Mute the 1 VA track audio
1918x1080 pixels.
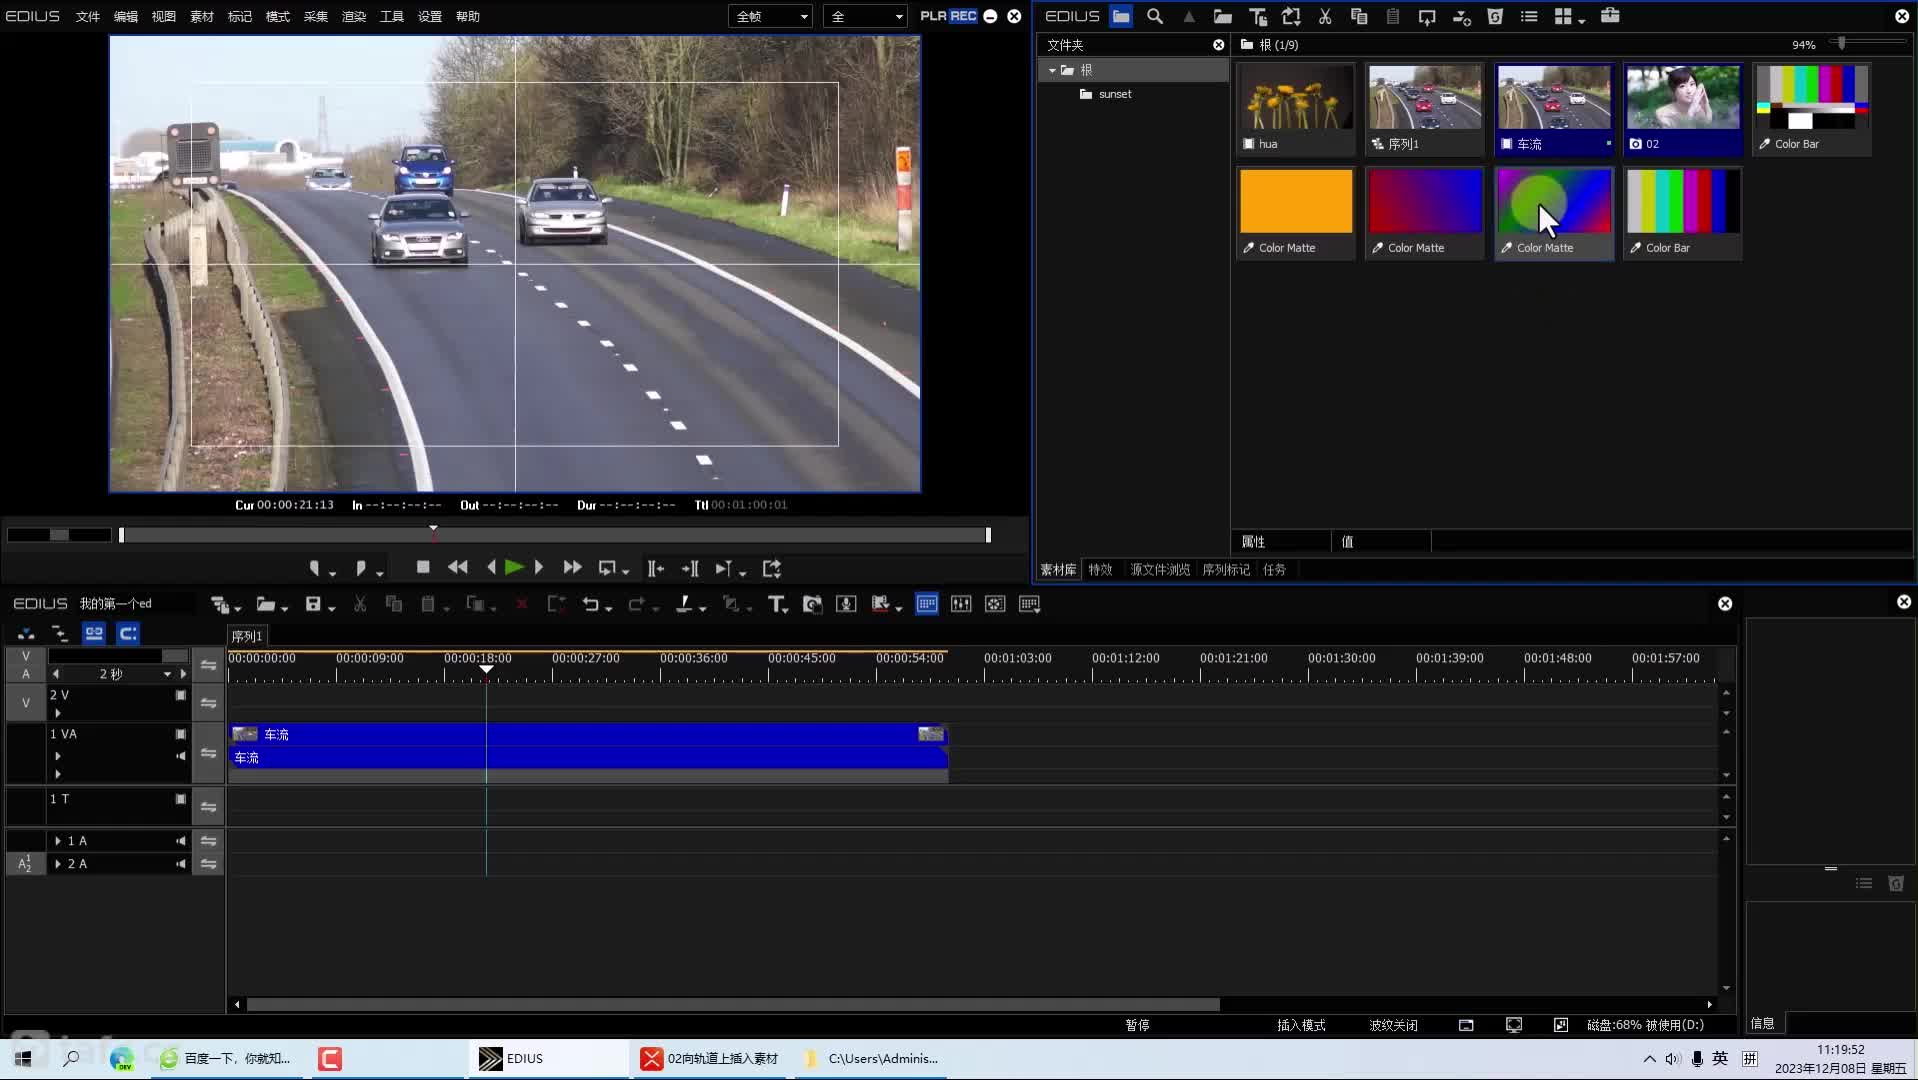click(181, 756)
